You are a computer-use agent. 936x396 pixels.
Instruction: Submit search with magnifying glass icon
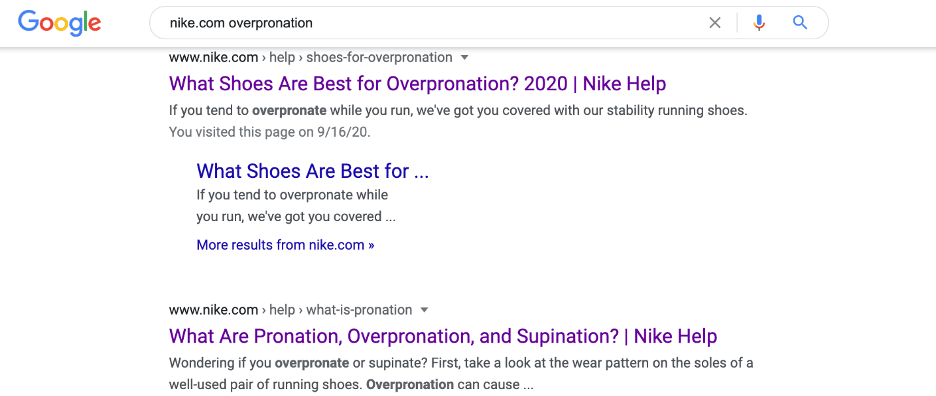click(x=800, y=23)
